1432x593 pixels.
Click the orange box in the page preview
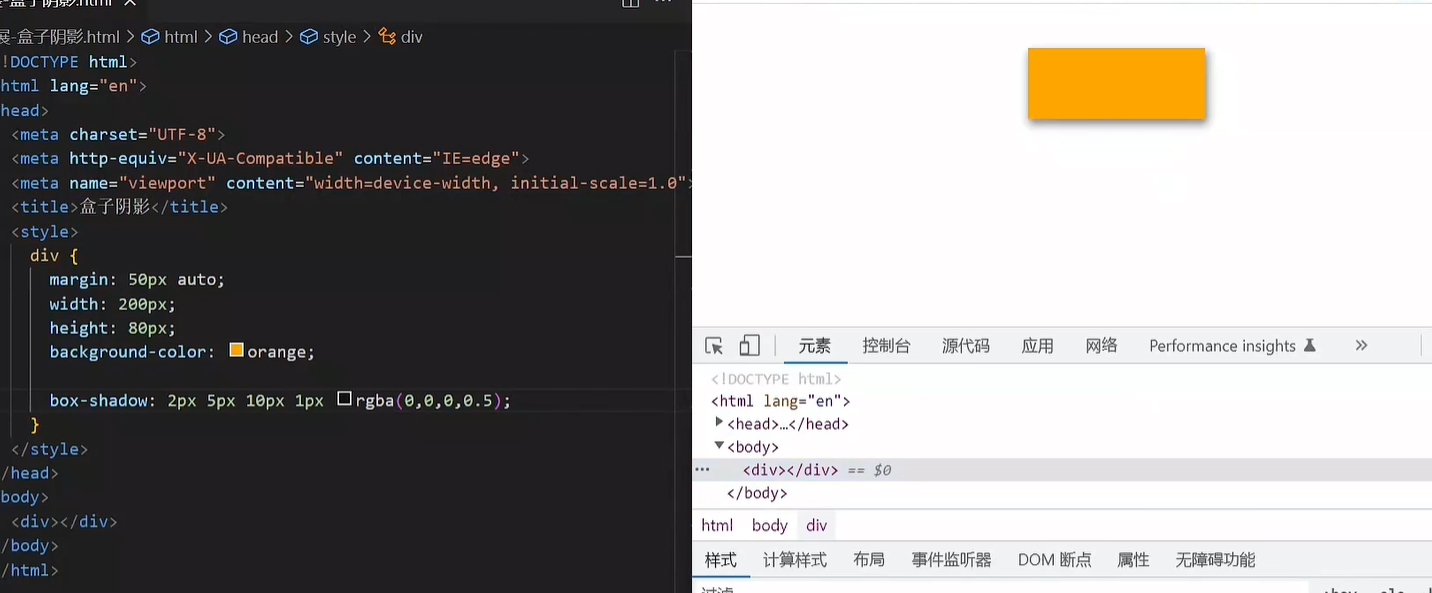[x=1116, y=84]
